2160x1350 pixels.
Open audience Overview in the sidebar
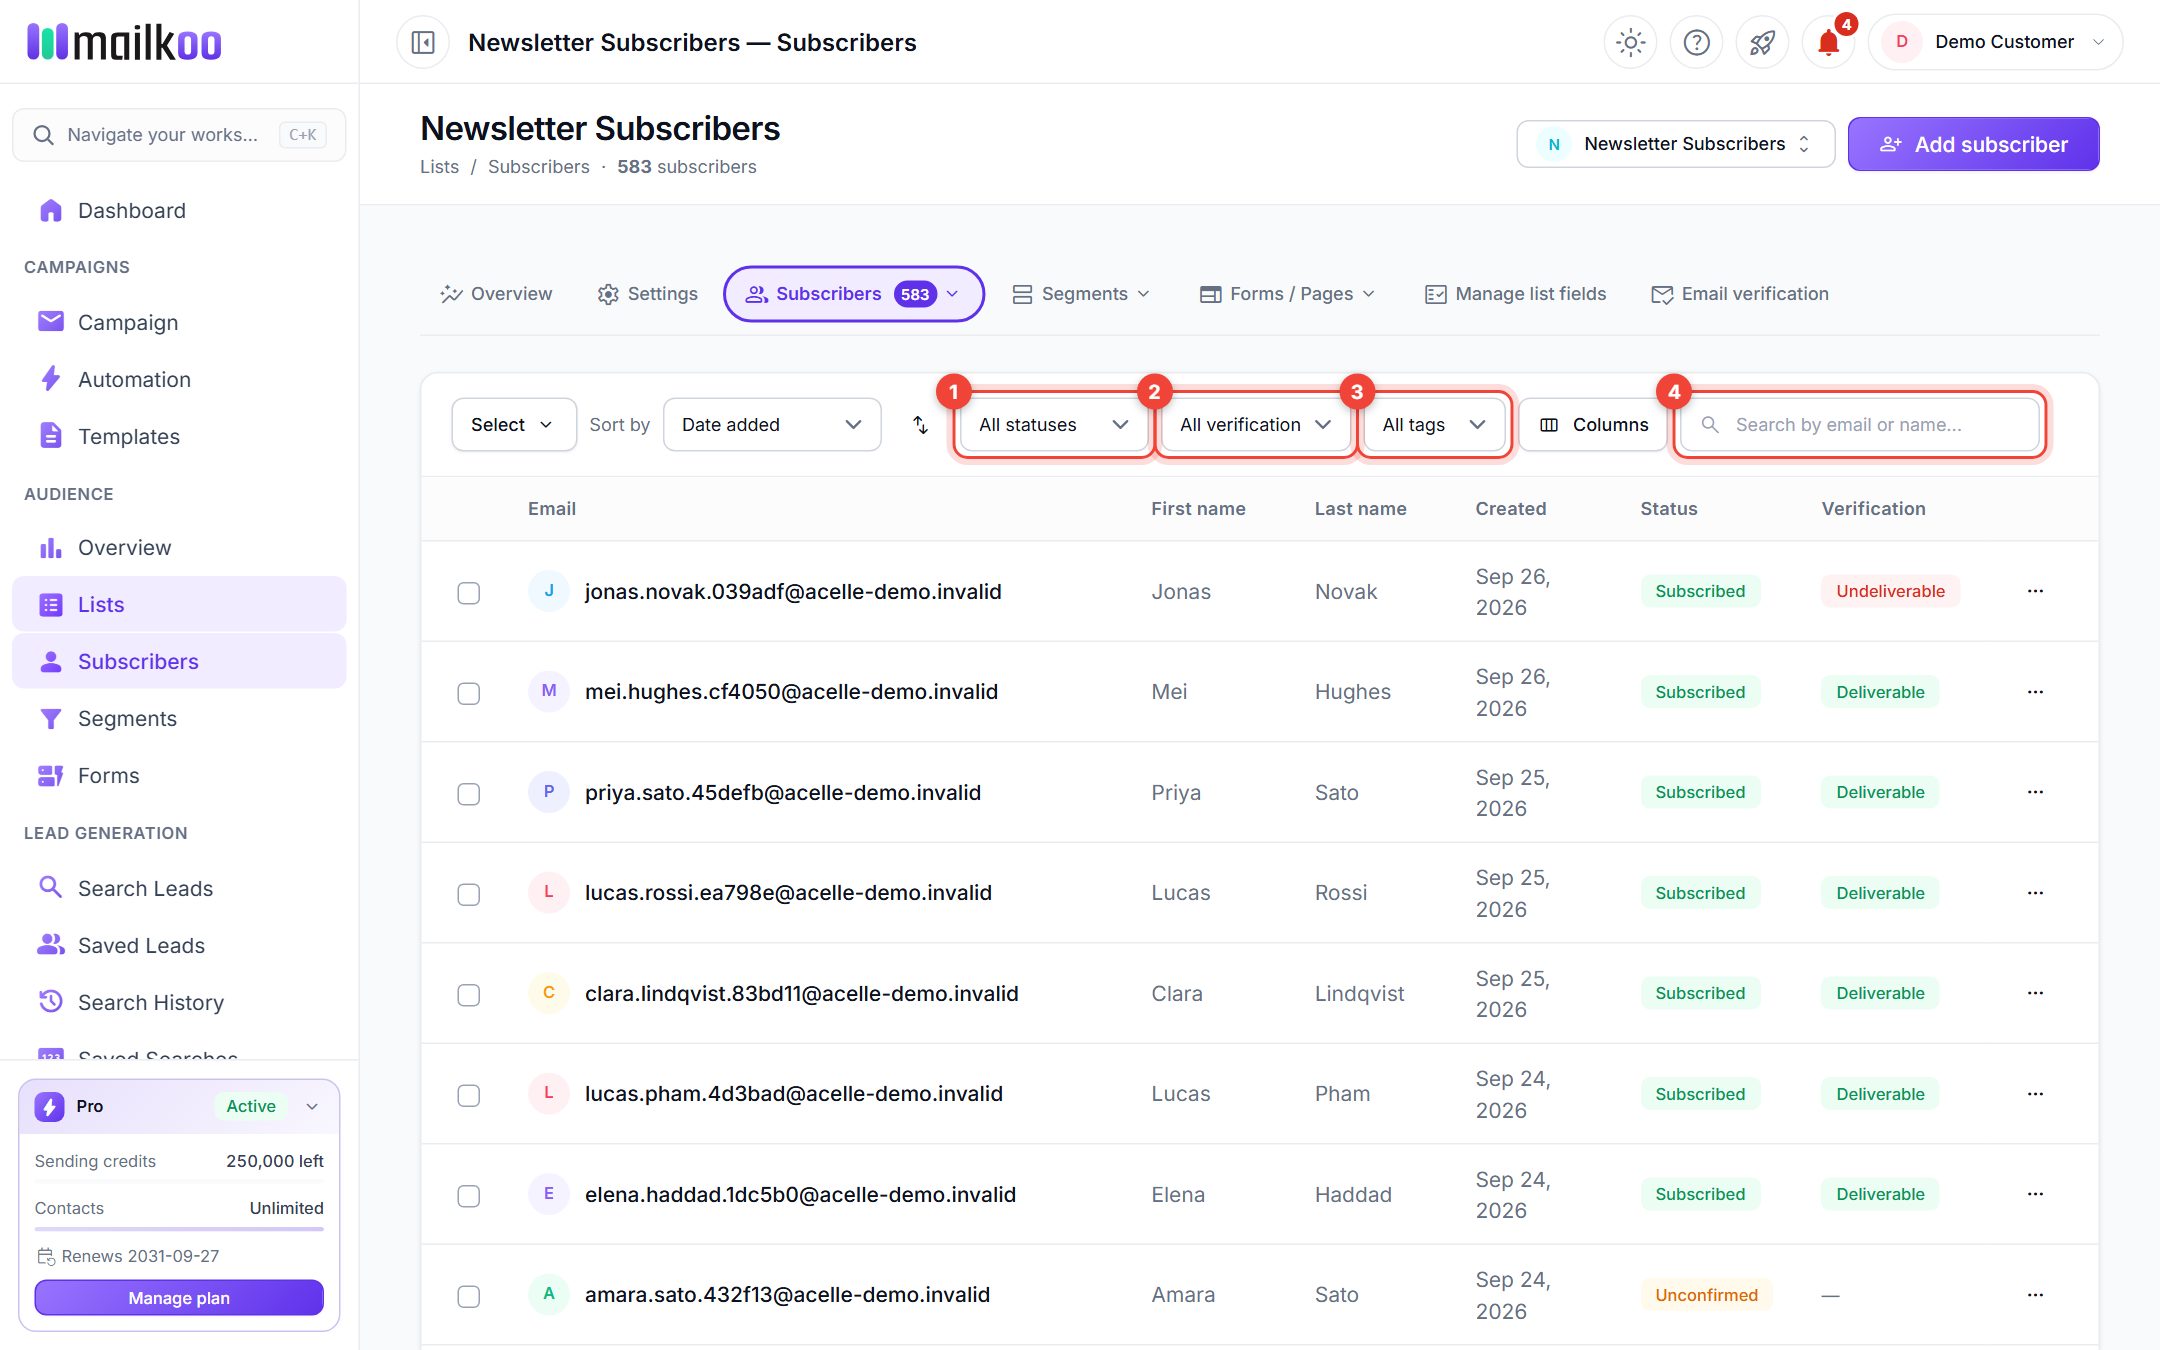[179, 547]
